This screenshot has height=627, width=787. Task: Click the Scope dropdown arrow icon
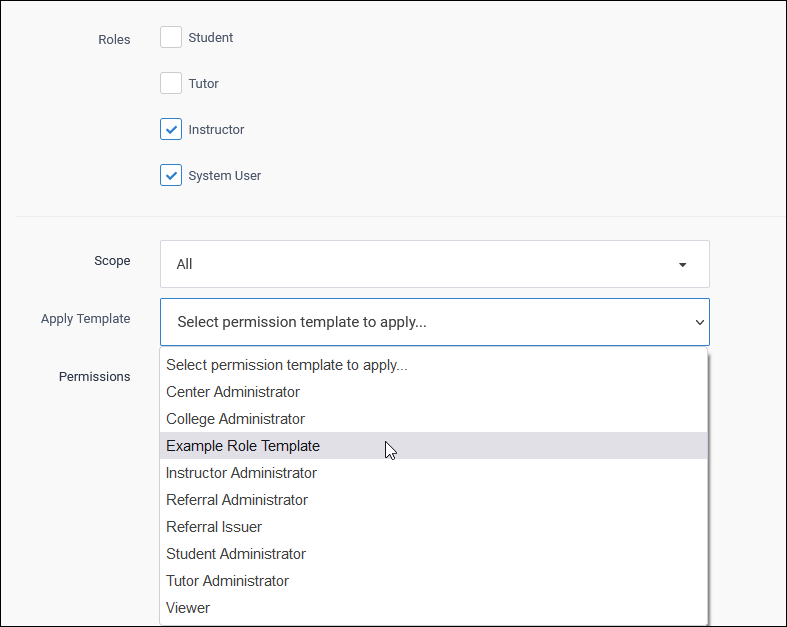click(682, 265)
